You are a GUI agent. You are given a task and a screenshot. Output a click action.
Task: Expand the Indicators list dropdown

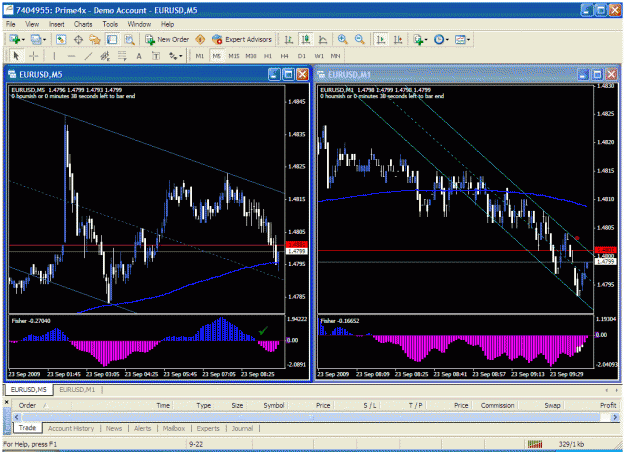tap(426, 40)
